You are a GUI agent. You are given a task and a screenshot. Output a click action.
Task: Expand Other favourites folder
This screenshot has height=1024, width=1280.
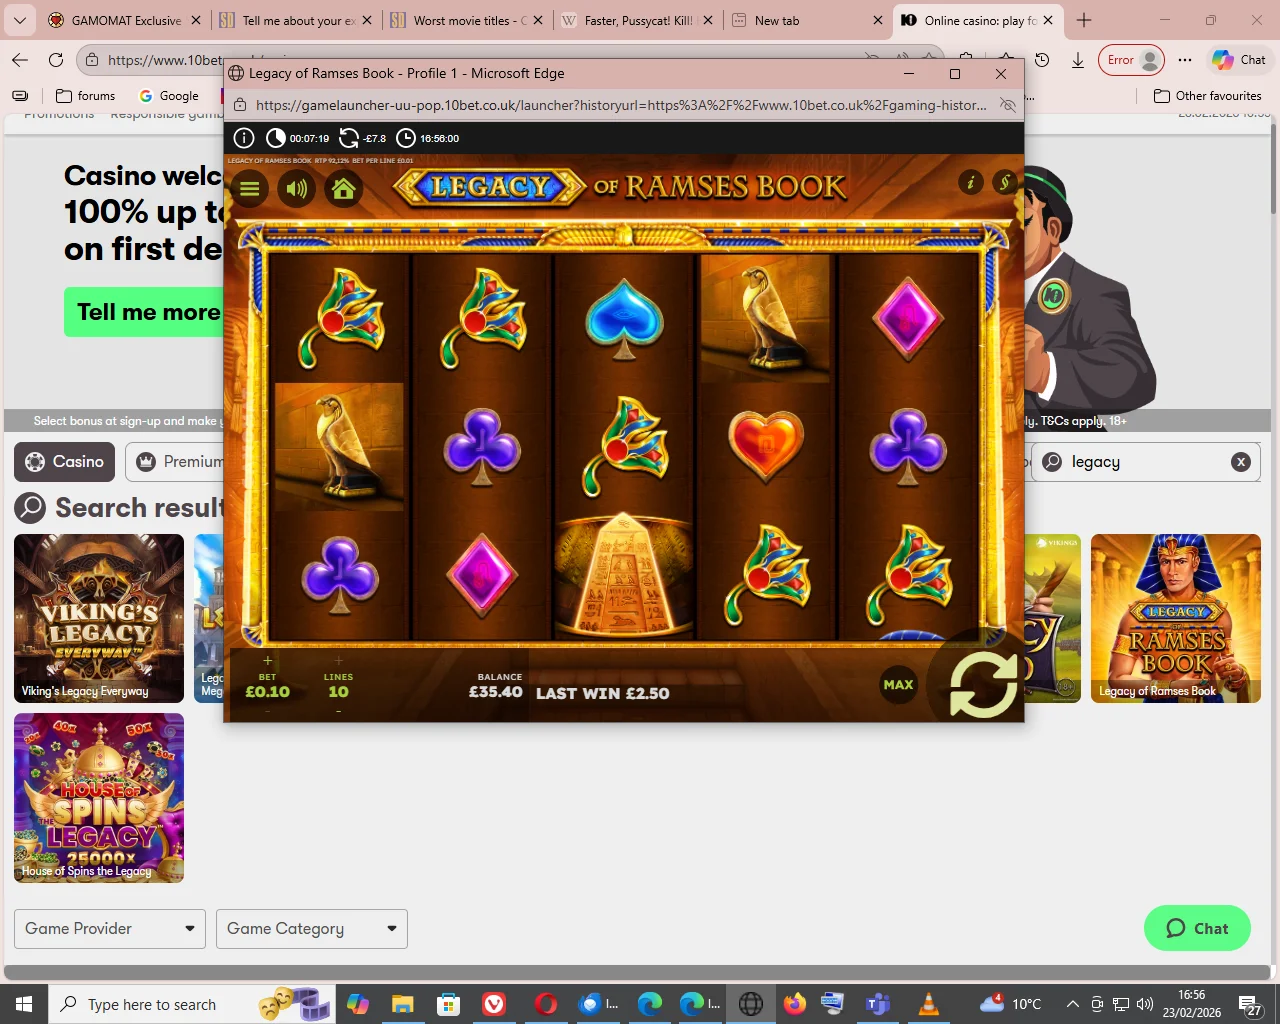[x=1207, y=96]
